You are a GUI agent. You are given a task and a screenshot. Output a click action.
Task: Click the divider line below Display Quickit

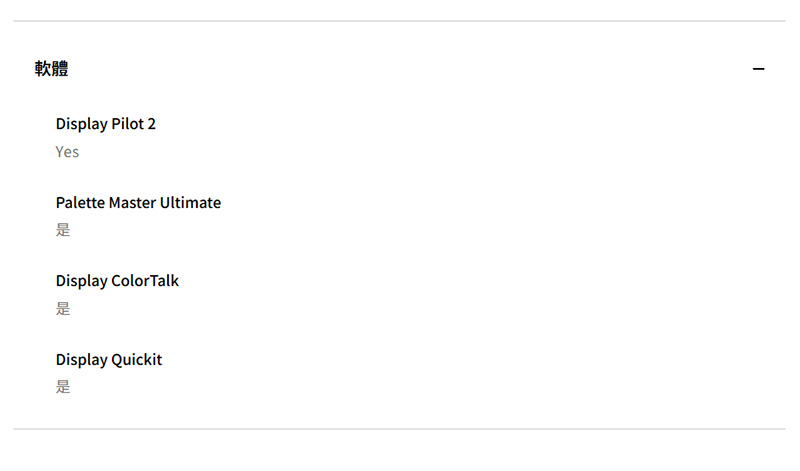[399, 429]
